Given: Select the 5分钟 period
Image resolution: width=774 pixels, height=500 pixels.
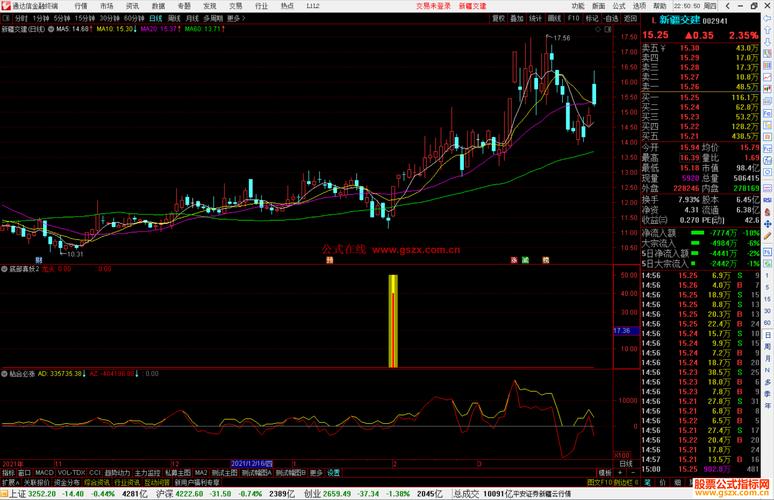Looking at the screenshot, I should [62, 18].
